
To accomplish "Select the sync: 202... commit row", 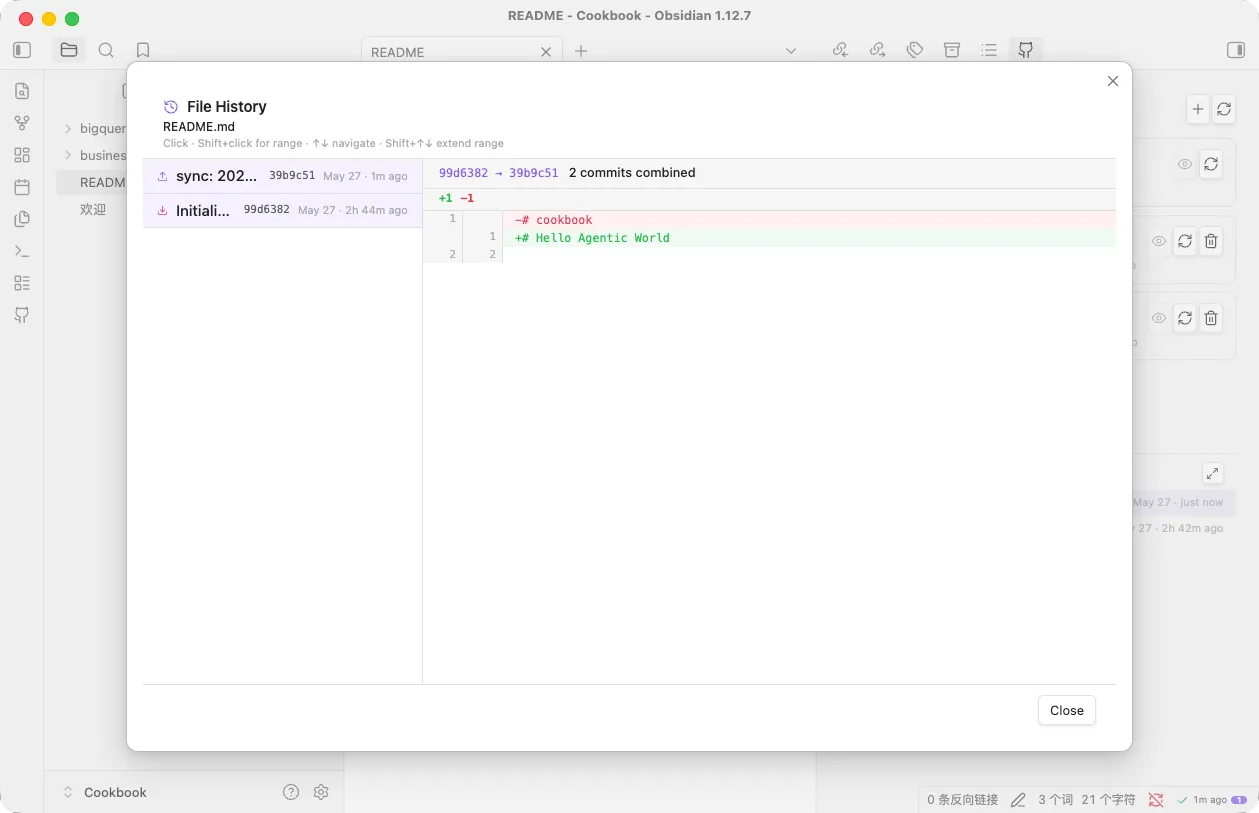I will click(282, 176).
